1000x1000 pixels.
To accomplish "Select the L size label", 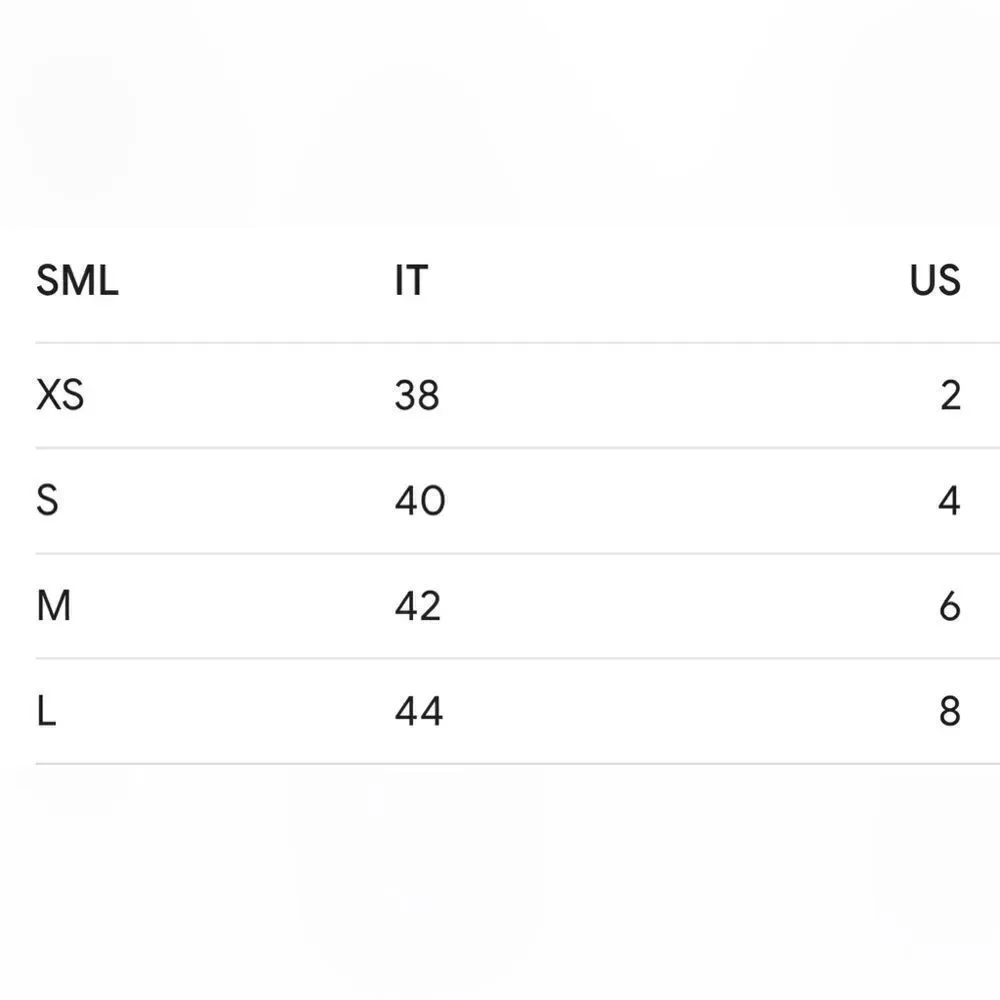I will point(45,712).
